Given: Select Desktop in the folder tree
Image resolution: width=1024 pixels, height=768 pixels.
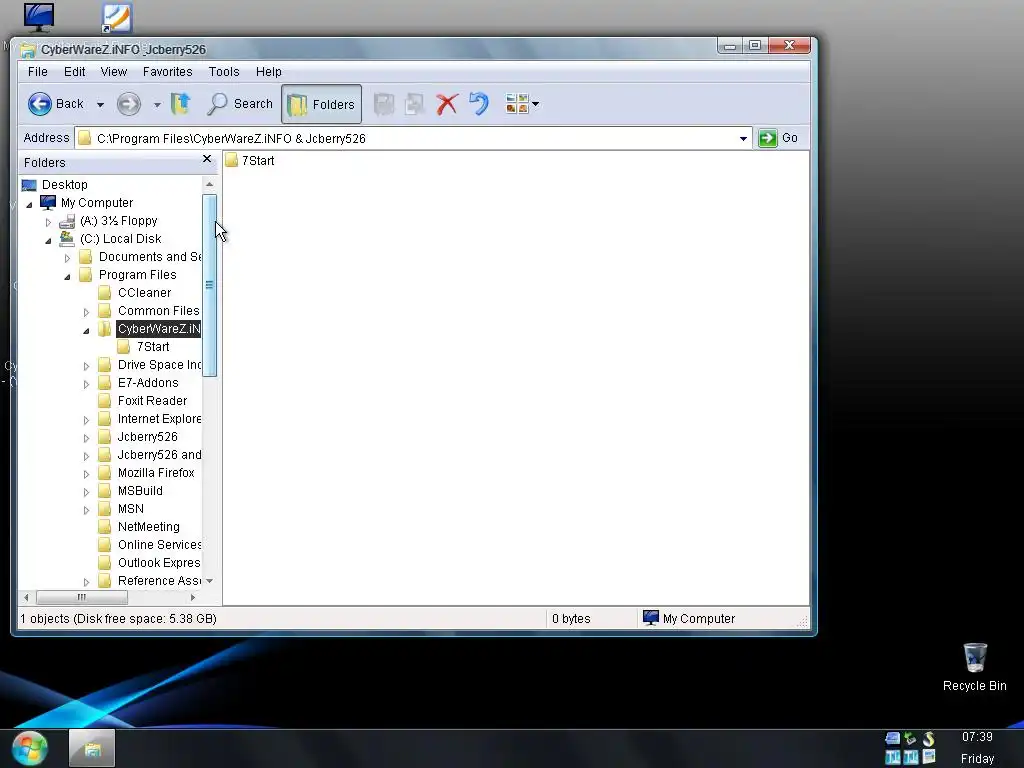Looking at the screenshot, I should pos(65,185).
